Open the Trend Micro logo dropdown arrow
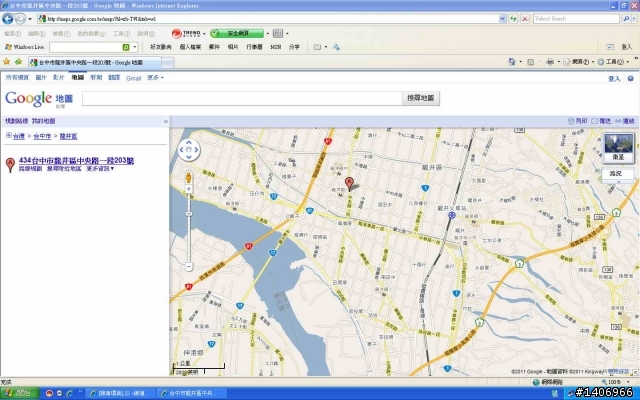The height and width of the screenshot is (400, 640). pos(204,34)
